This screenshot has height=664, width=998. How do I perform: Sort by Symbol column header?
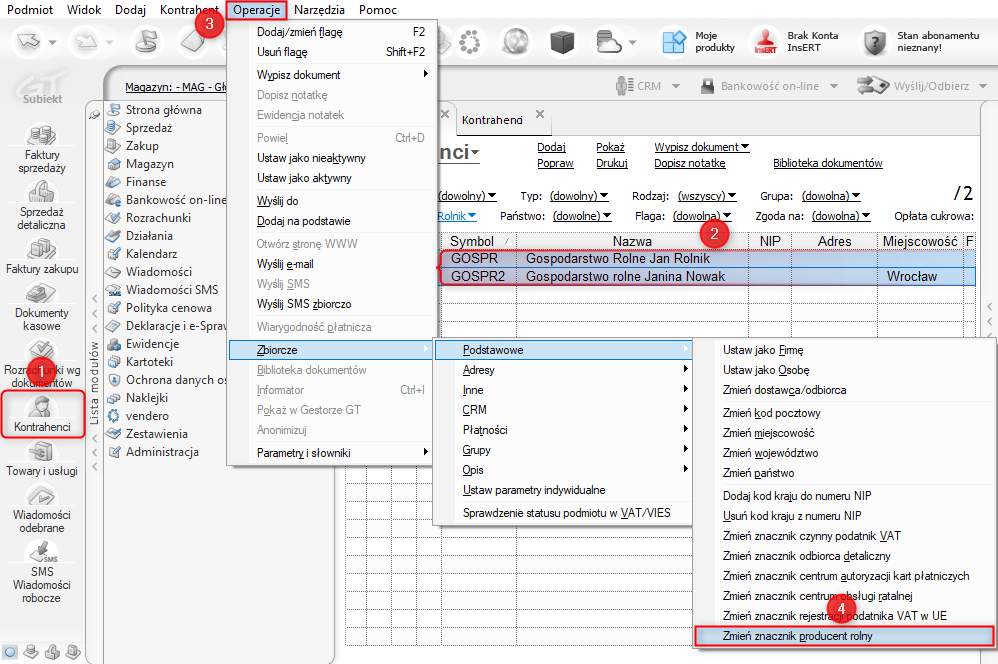[478, 241]
